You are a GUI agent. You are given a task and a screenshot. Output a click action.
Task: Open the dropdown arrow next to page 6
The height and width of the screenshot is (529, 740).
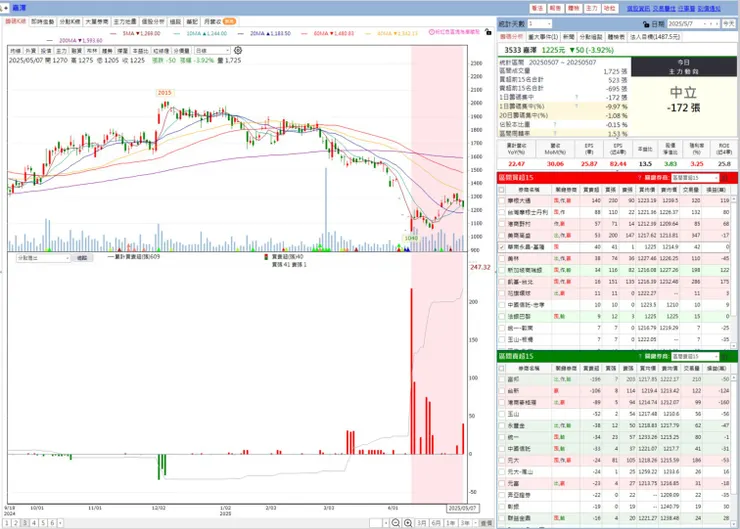point(60,523)
